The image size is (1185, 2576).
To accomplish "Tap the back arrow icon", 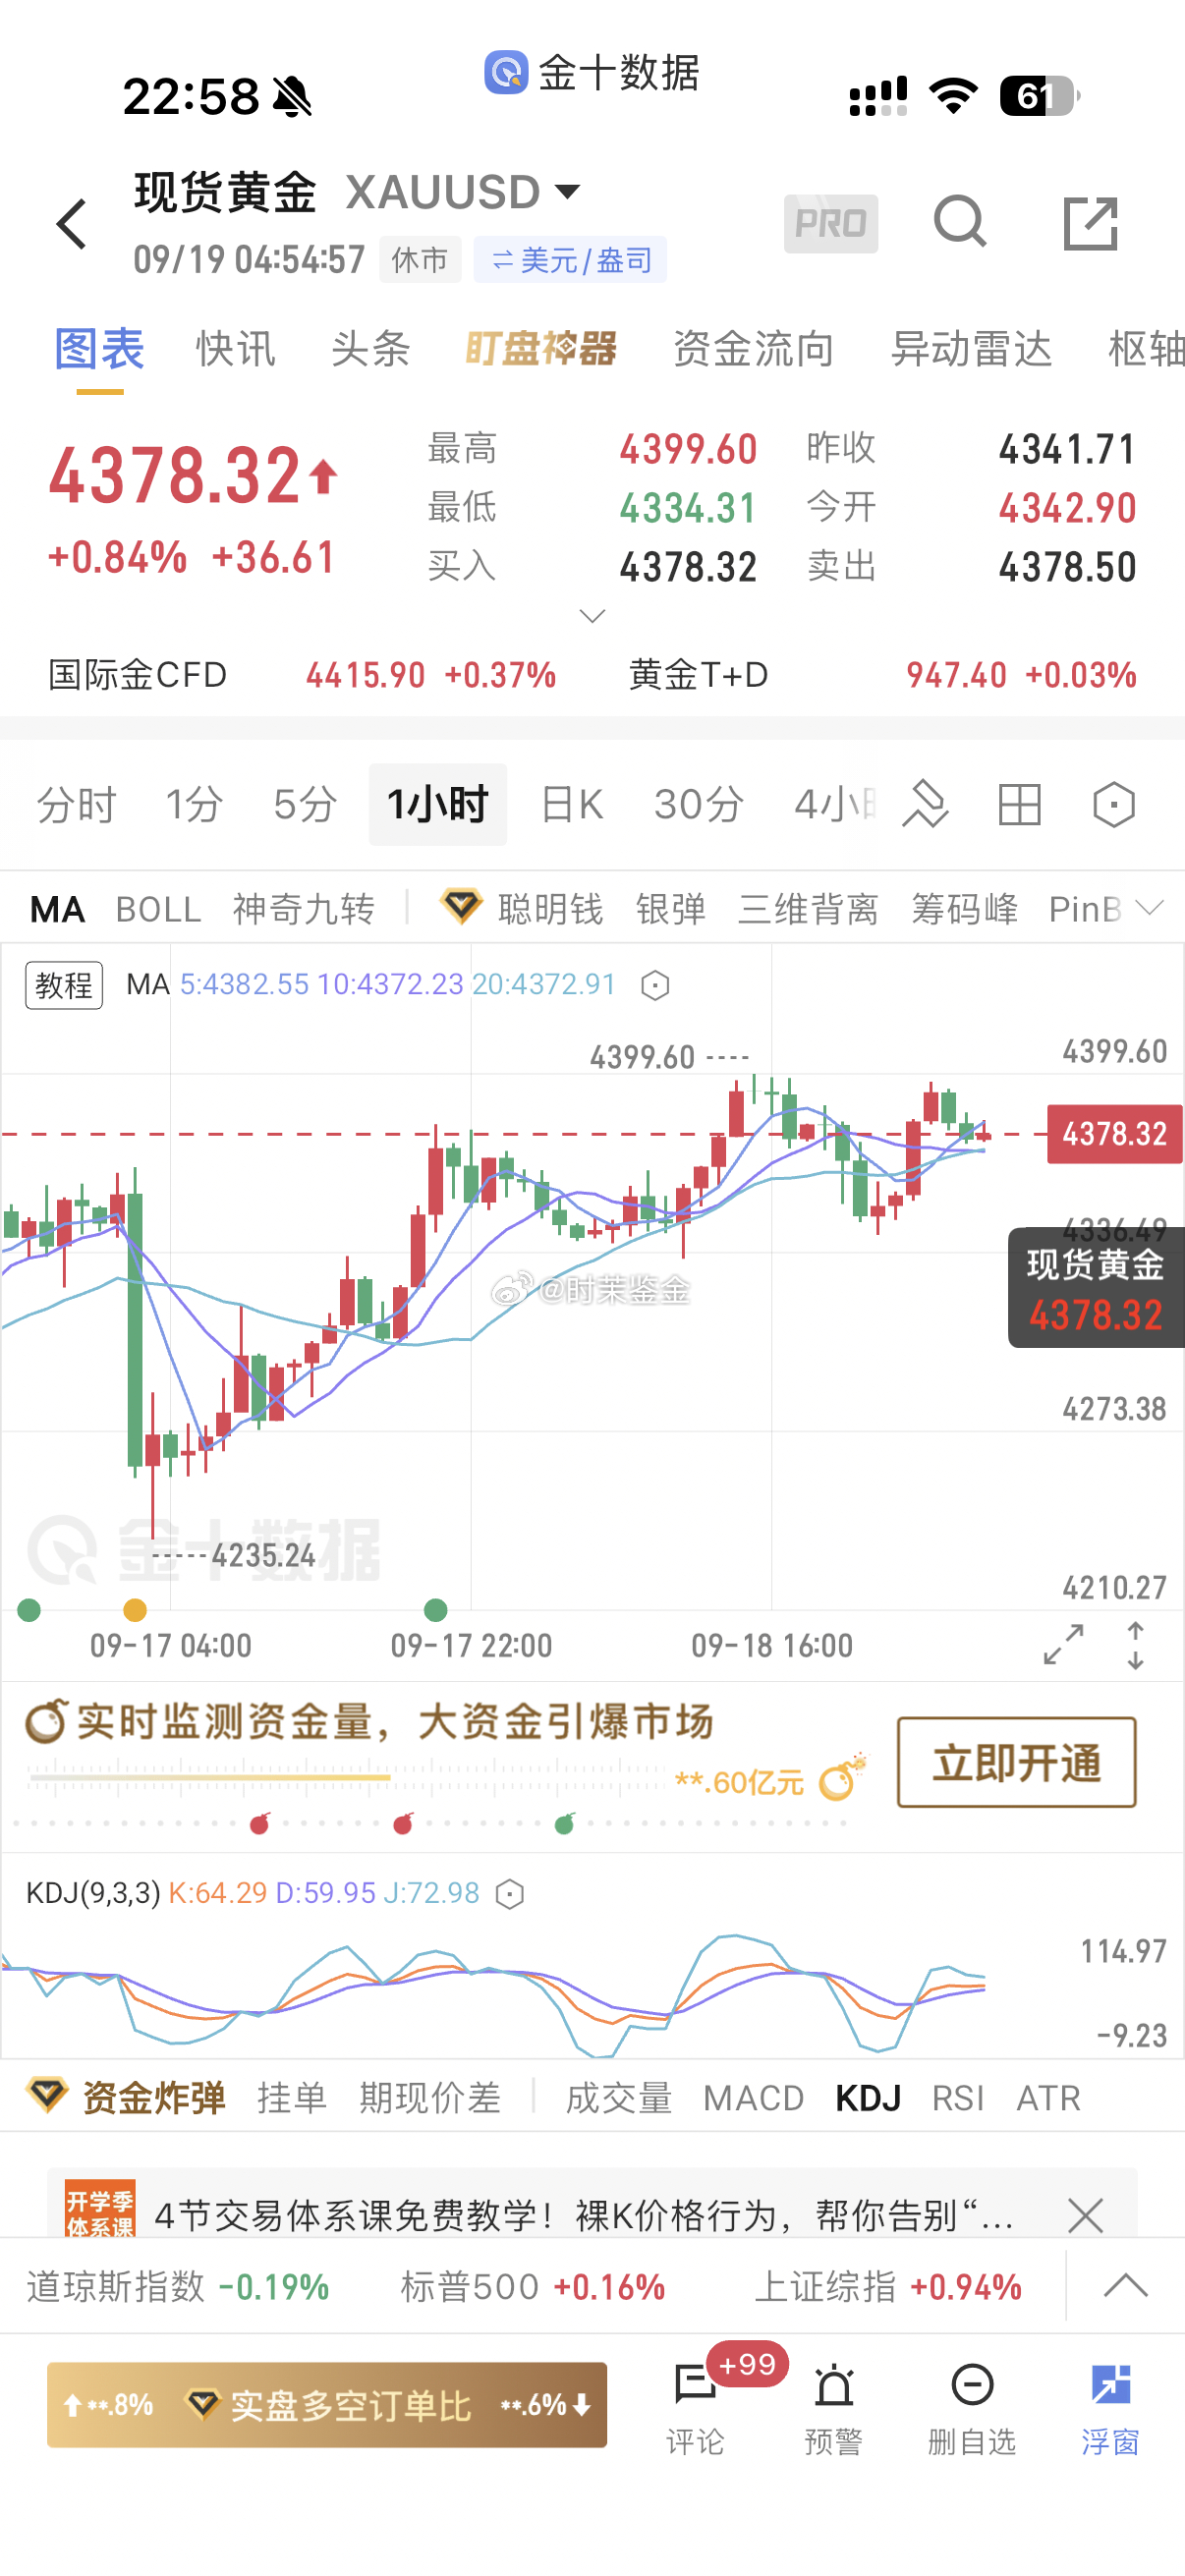I will coord(72,223).
